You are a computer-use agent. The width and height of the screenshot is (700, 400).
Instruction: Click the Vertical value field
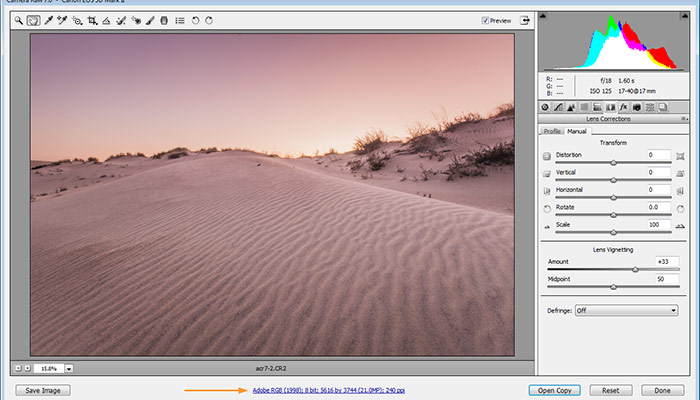click(659, 172)
